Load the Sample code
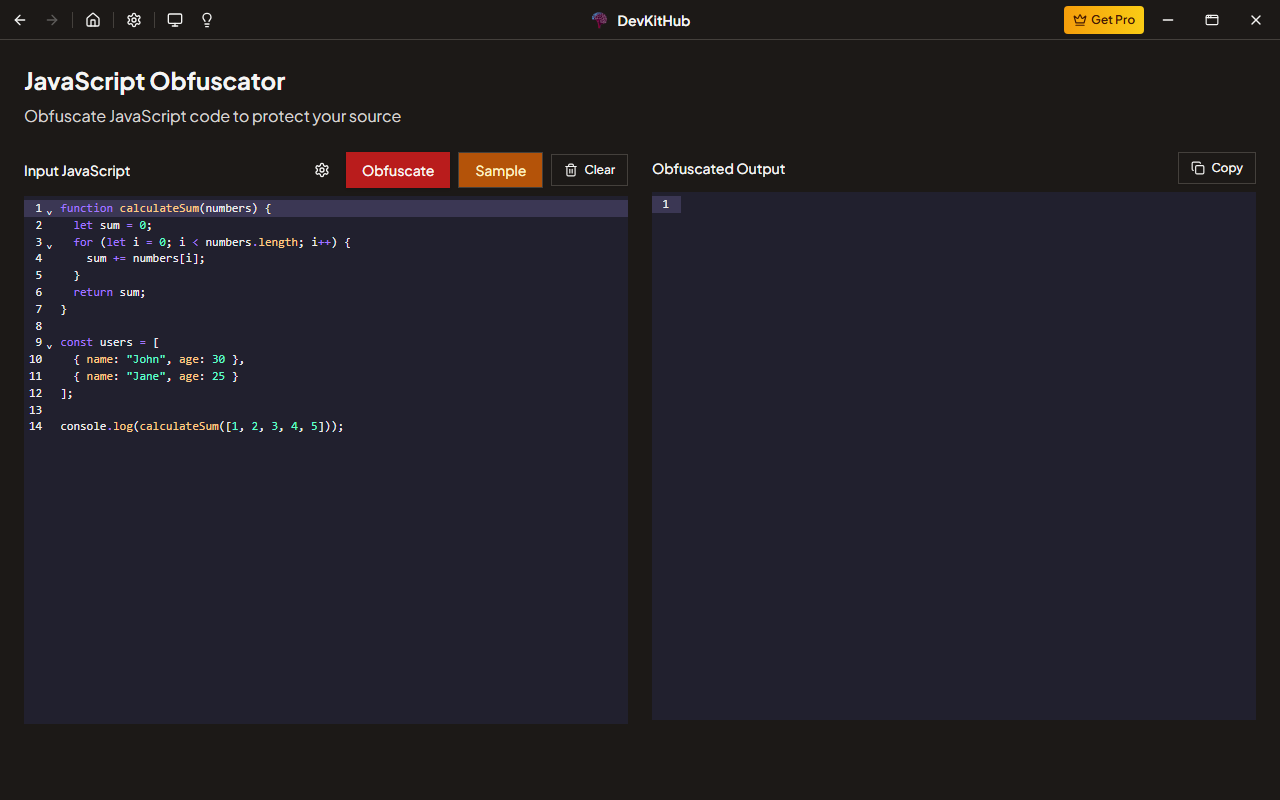The height and width of the screenshot is (800, 1280). (x=500, y=170)
